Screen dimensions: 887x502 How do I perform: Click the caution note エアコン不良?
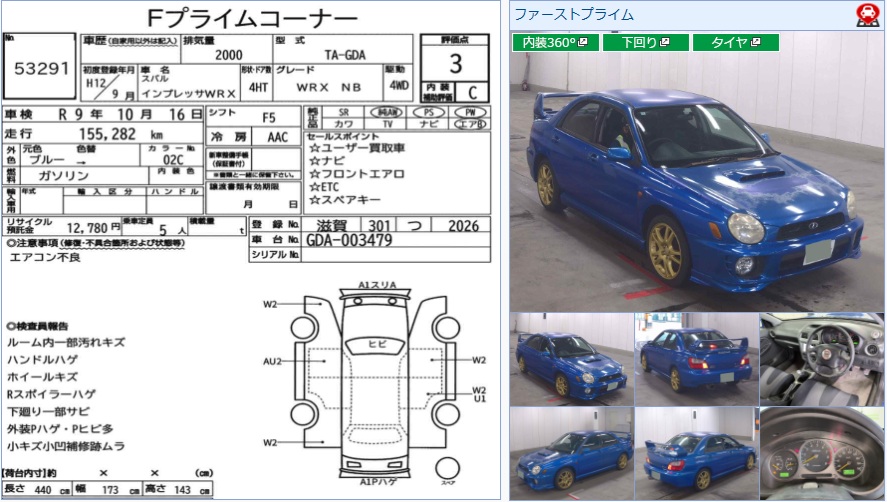coord(45,258)
